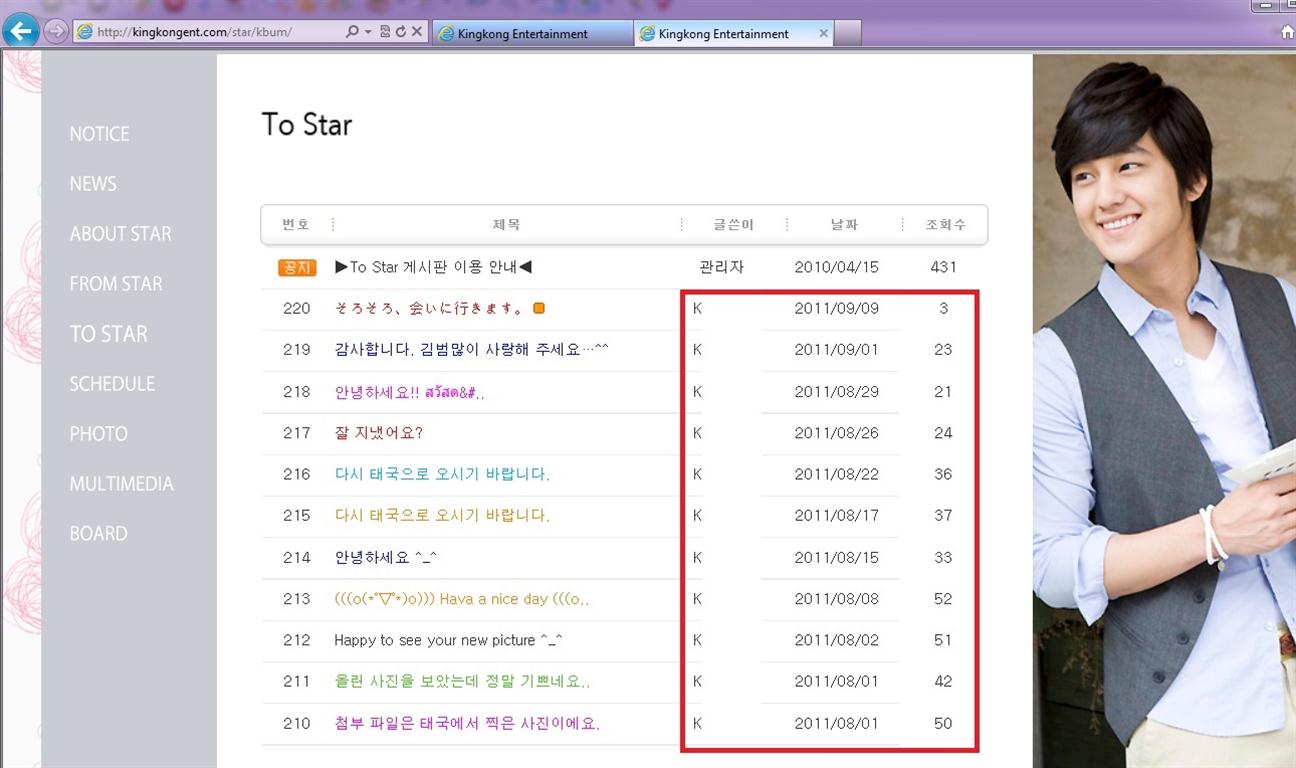Click the browser forward arrow button
This screenshot has width=1296, height=768.
pyautogui.click(x=56, y=31)
